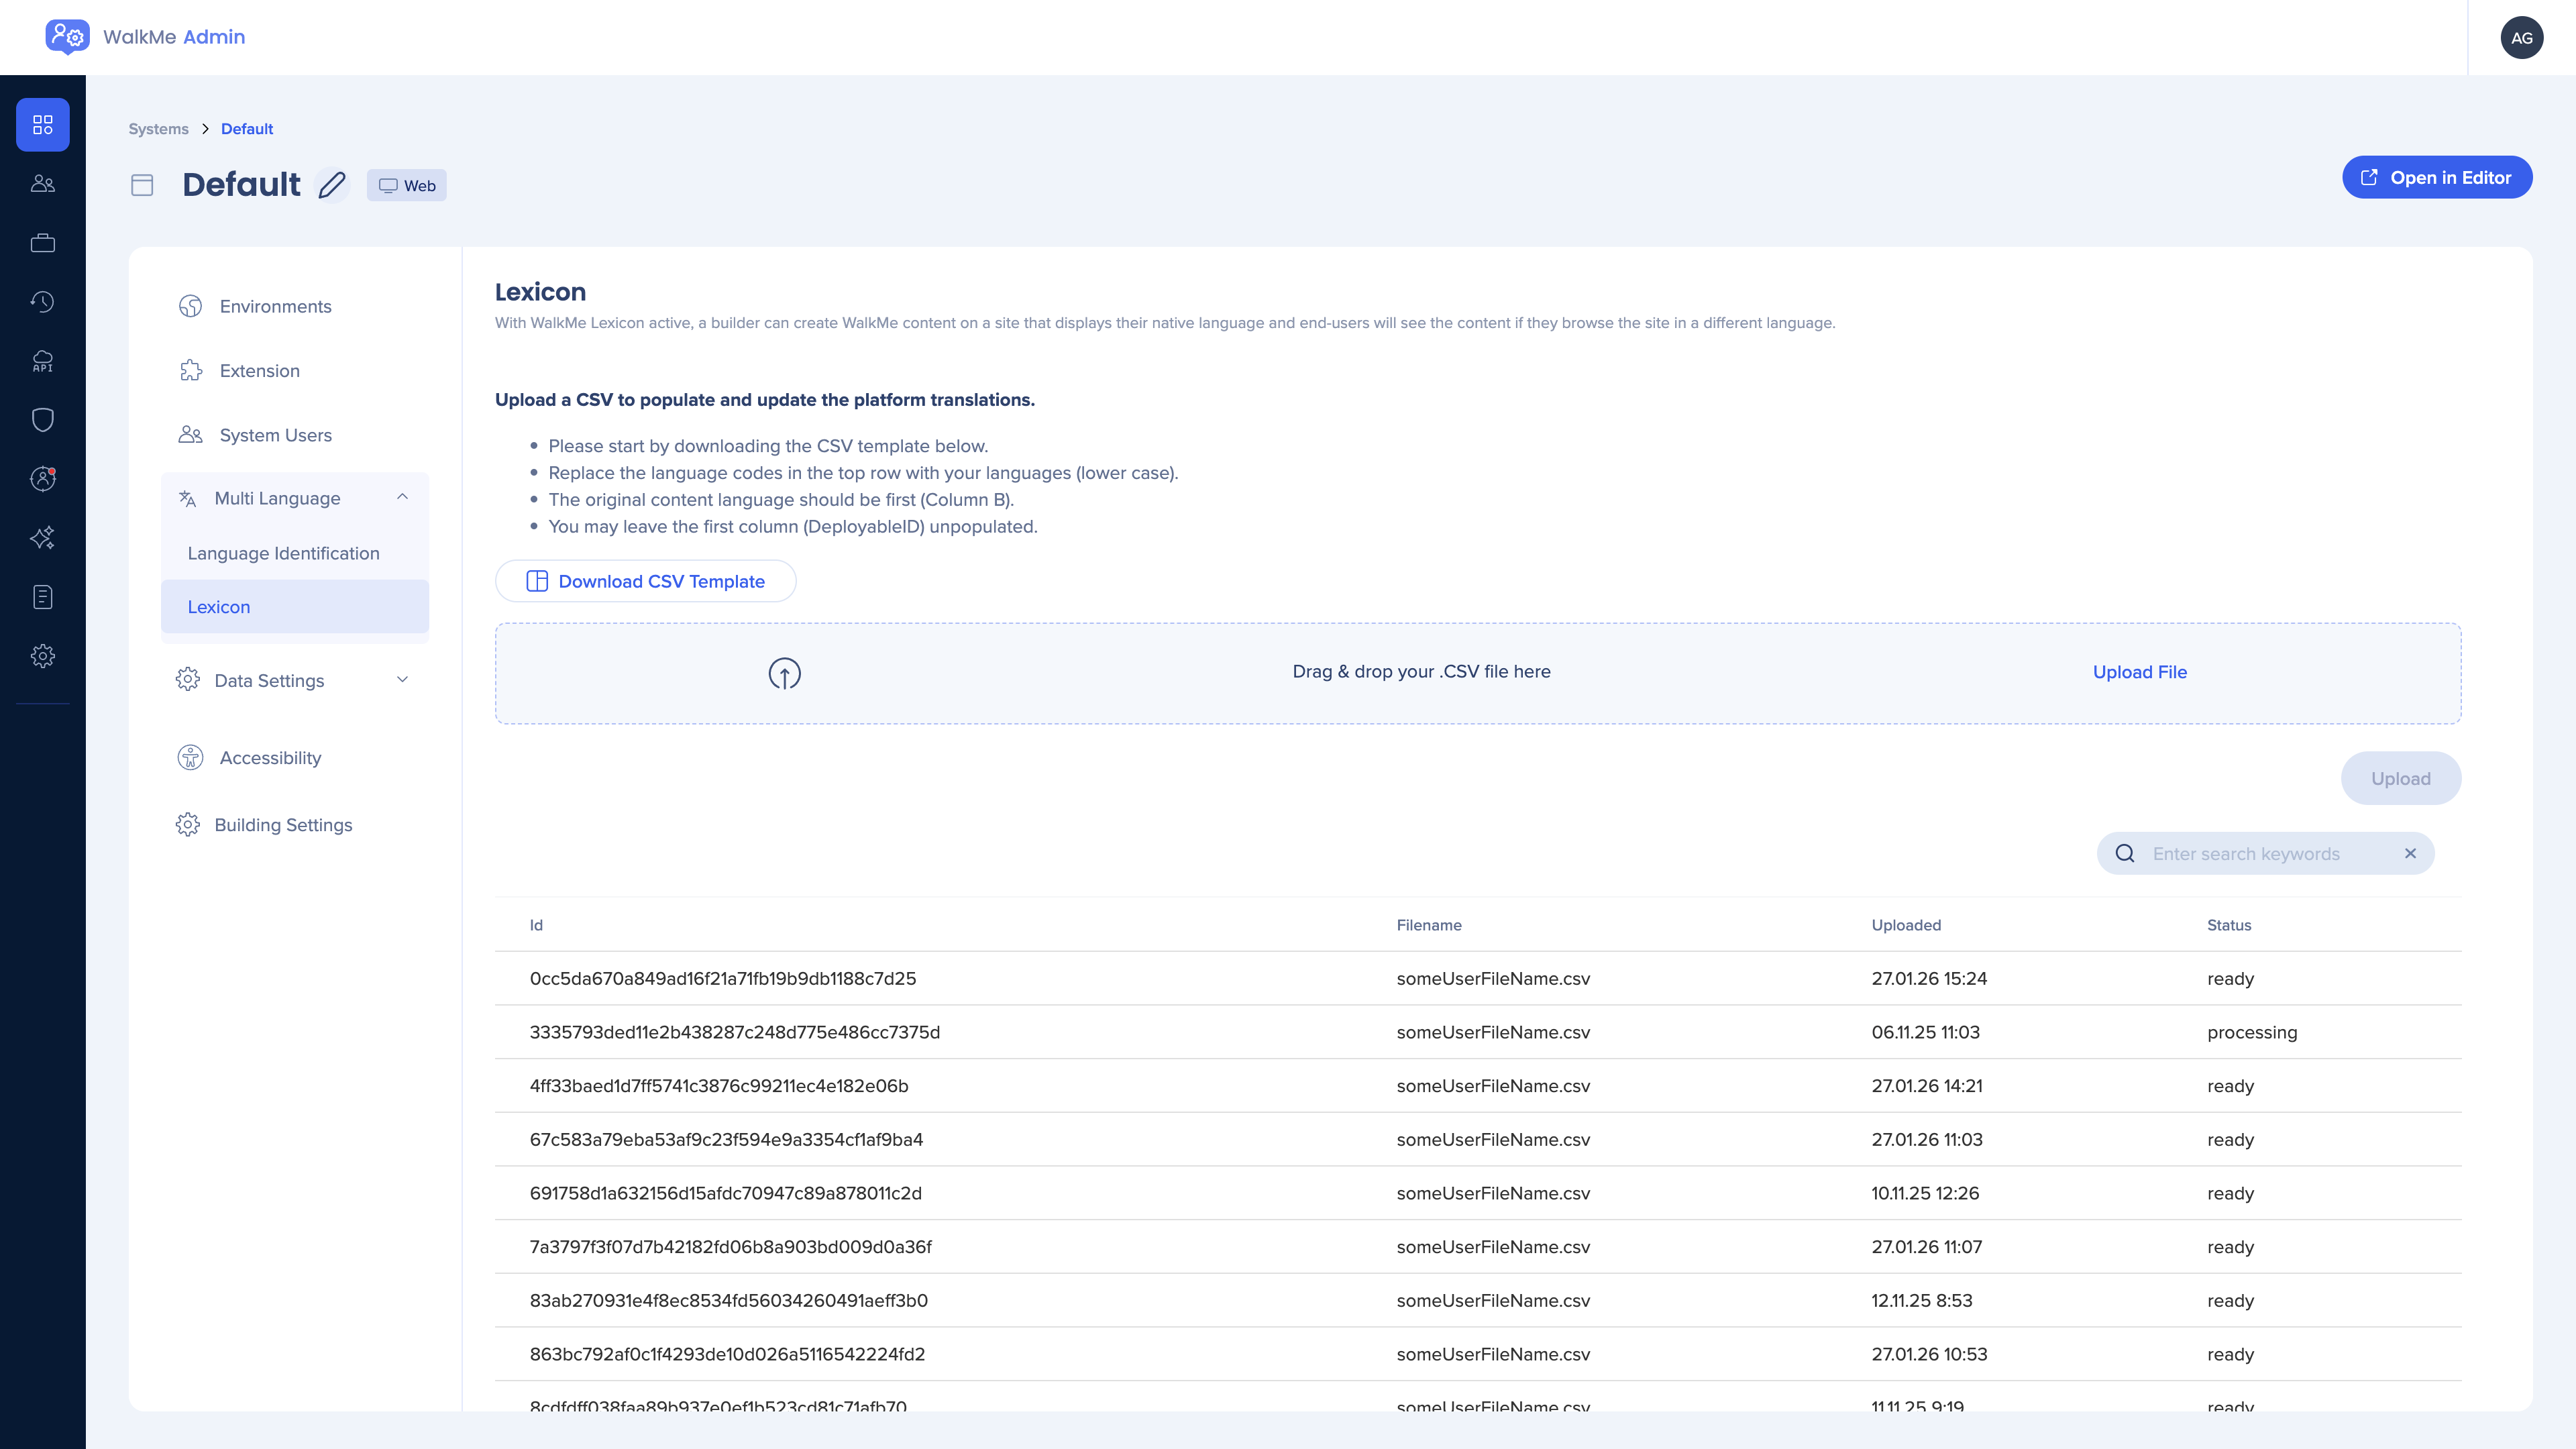Open the history clock icon in the sidebar

click(x=42, y=302)
